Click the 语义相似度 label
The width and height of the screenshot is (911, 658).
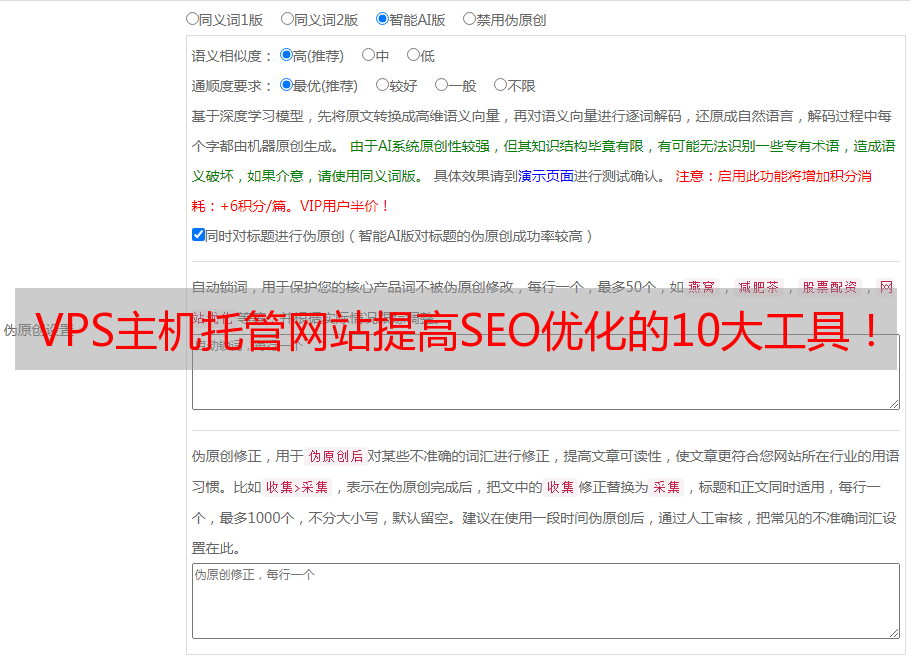tap(232, 56)
